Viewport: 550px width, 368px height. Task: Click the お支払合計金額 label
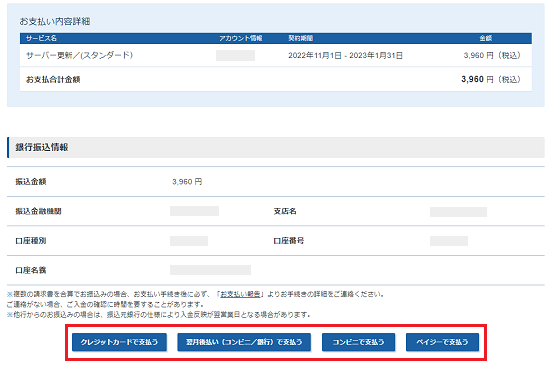pos(53,80)
